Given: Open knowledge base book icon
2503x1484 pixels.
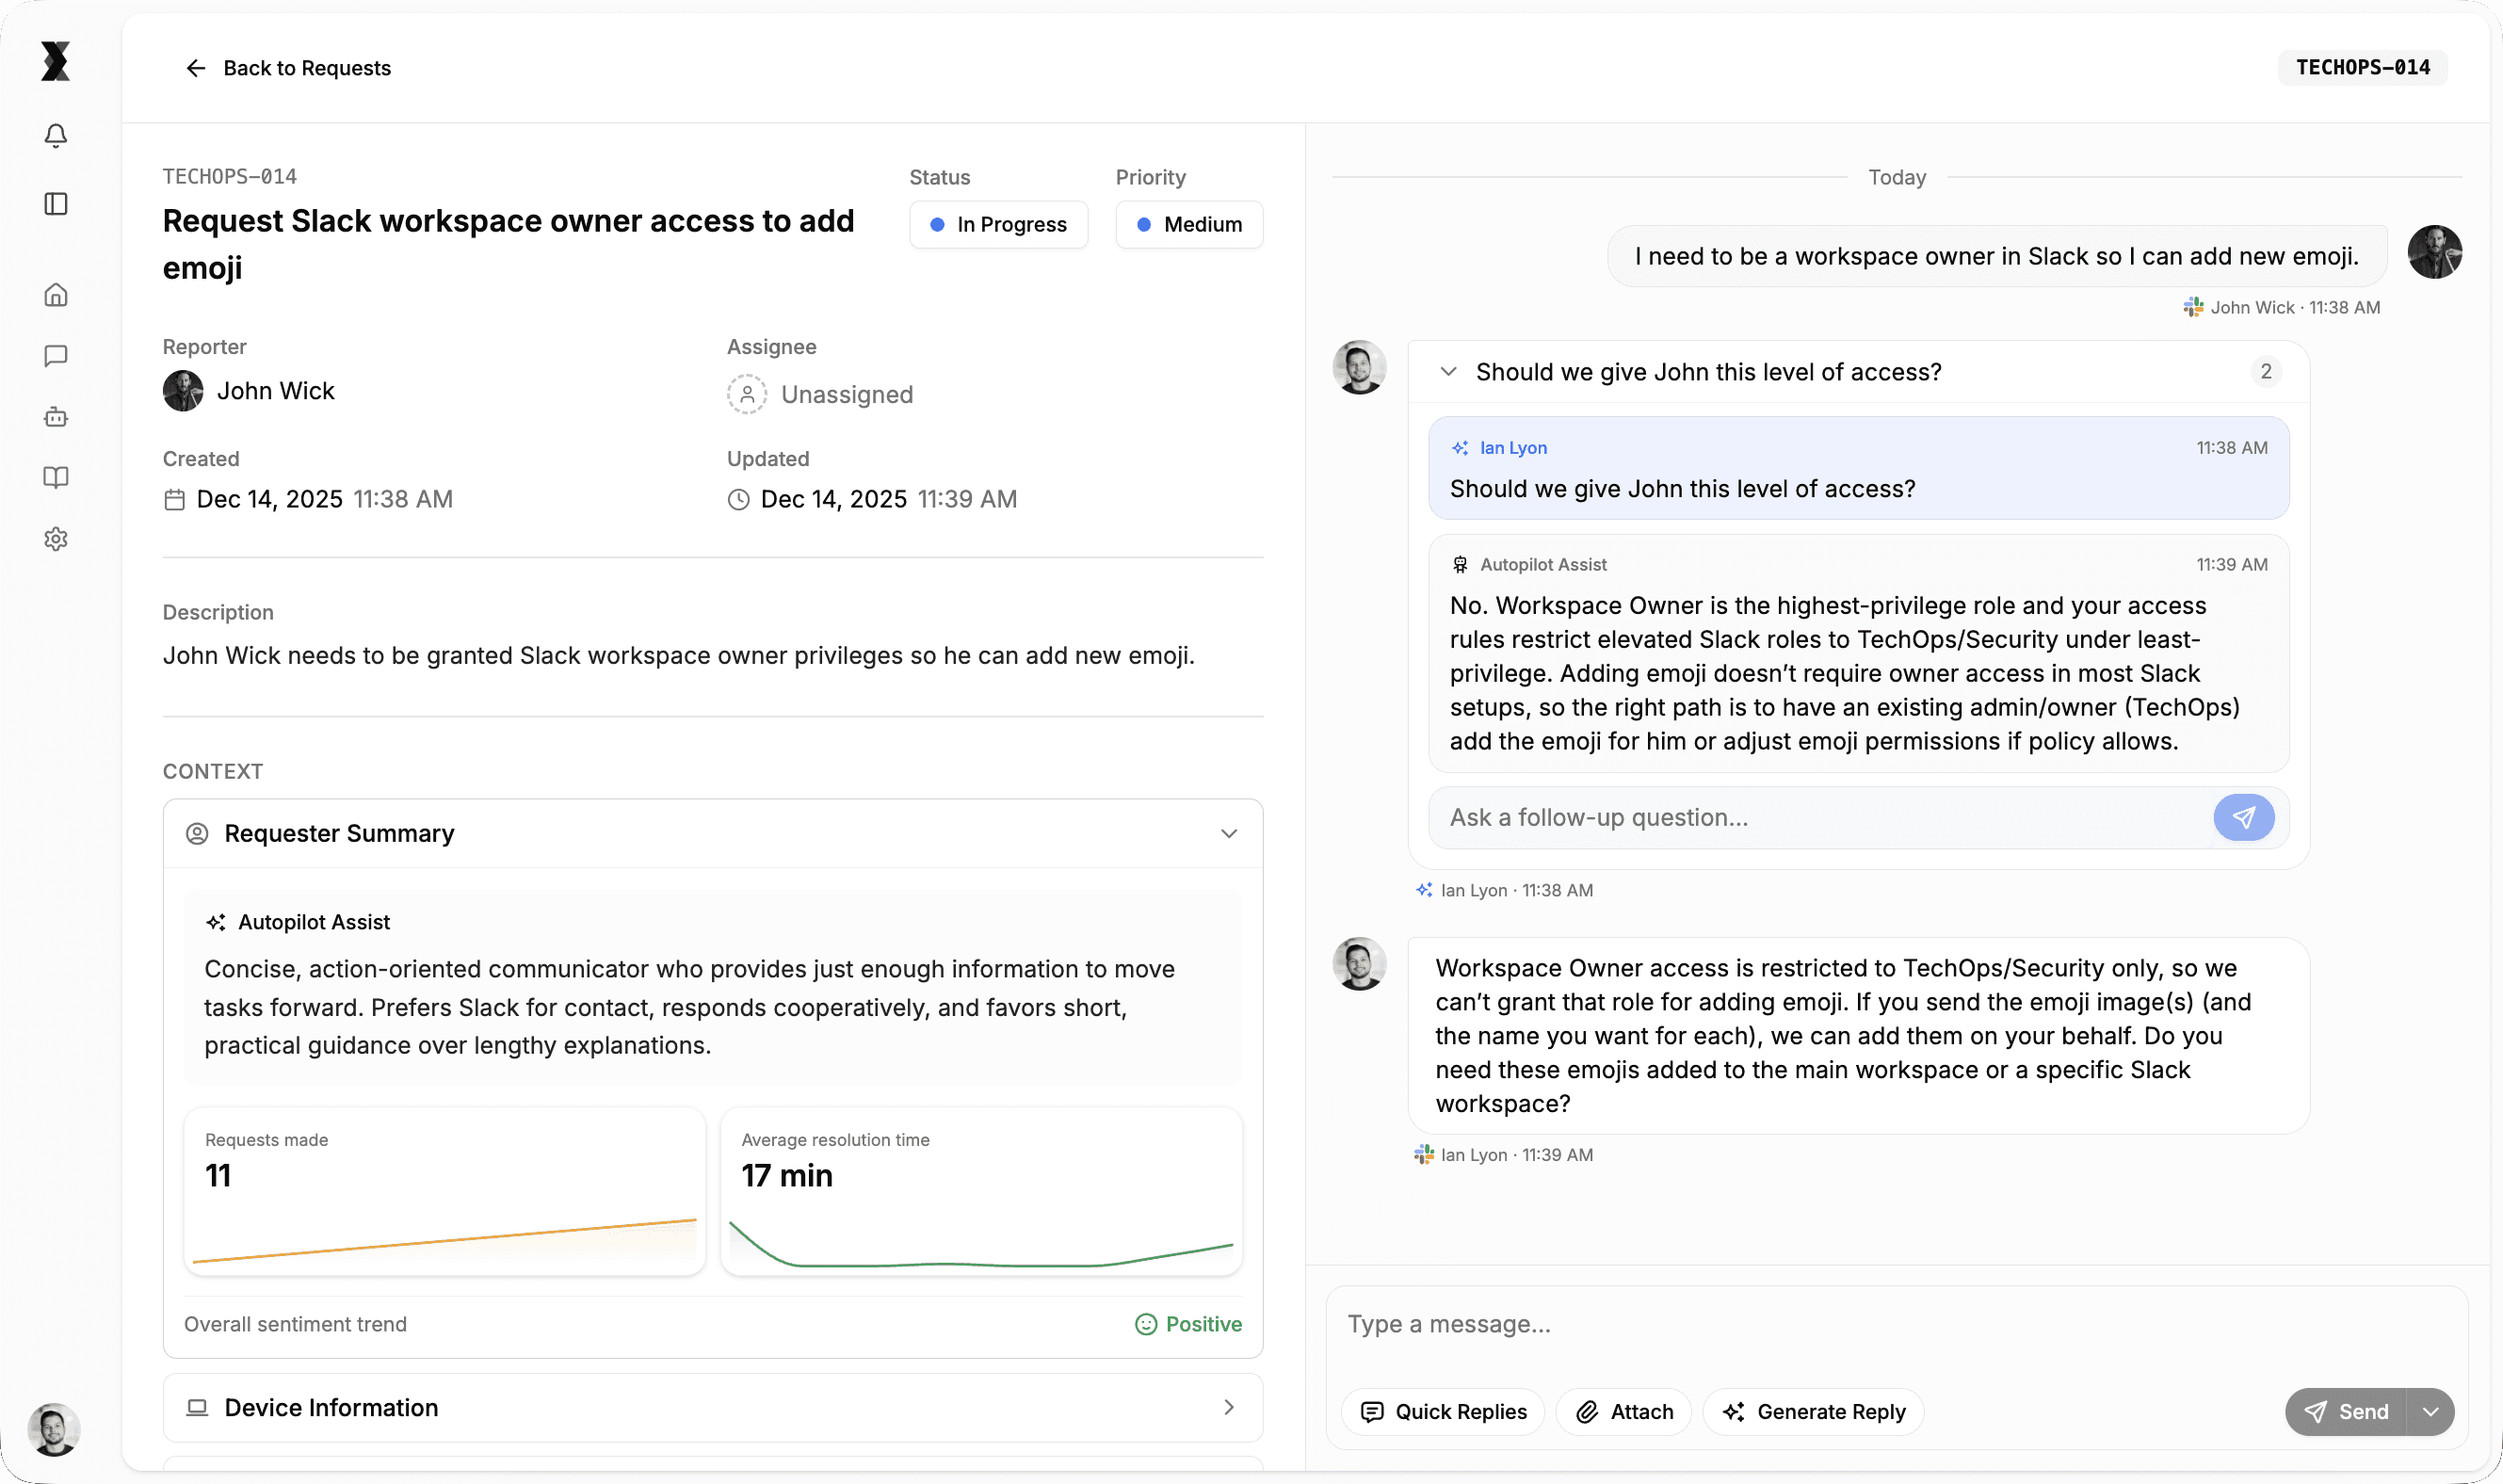Looking at the screenshot, I should click(56, 478).
